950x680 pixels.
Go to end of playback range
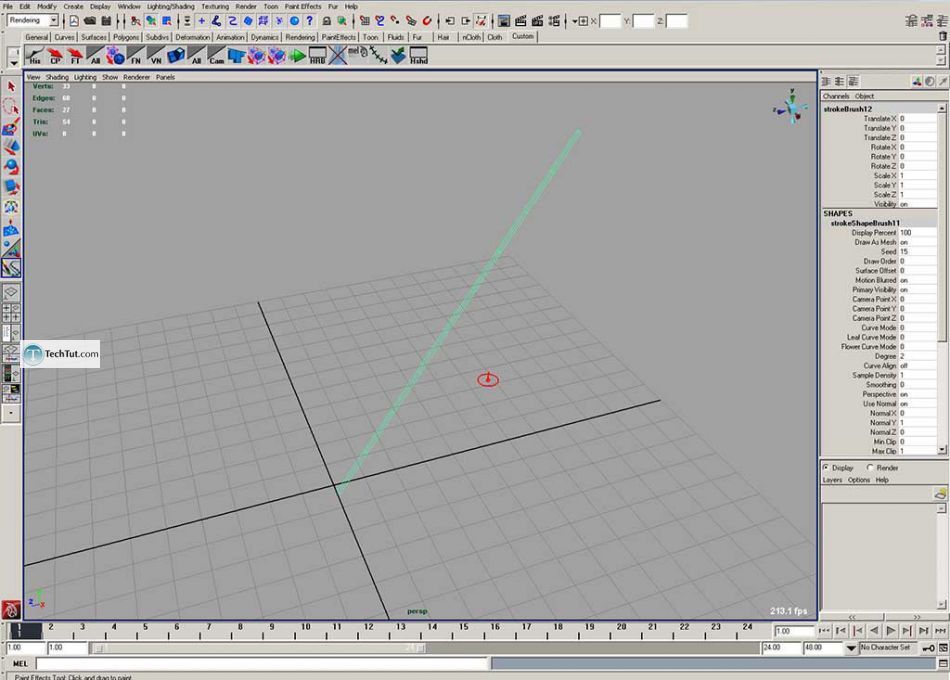(x=940, y=631)
